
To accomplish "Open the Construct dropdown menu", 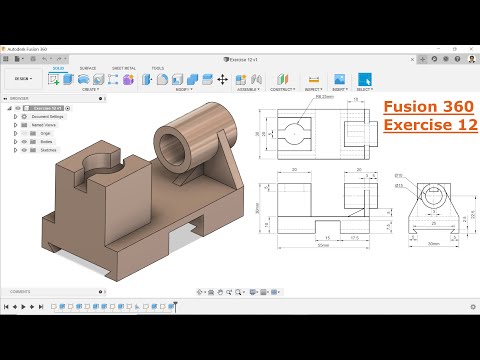I will pyautogui.click(x=282, y=90).
